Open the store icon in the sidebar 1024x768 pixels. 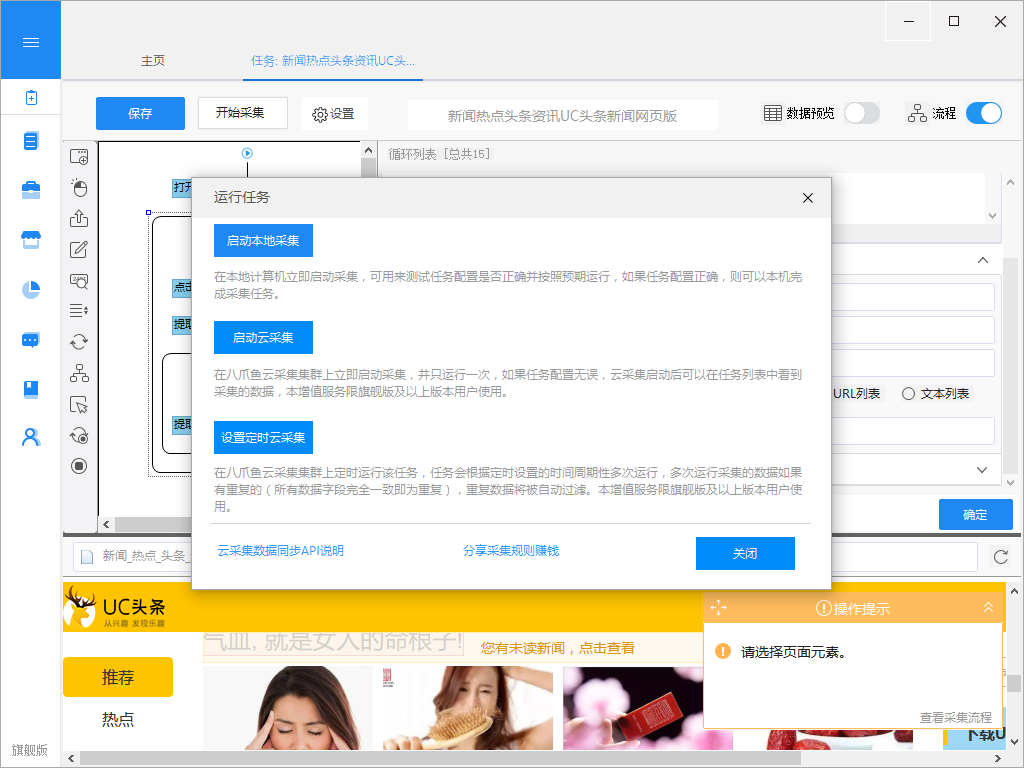pyautogui.click(x=30, y=240)
